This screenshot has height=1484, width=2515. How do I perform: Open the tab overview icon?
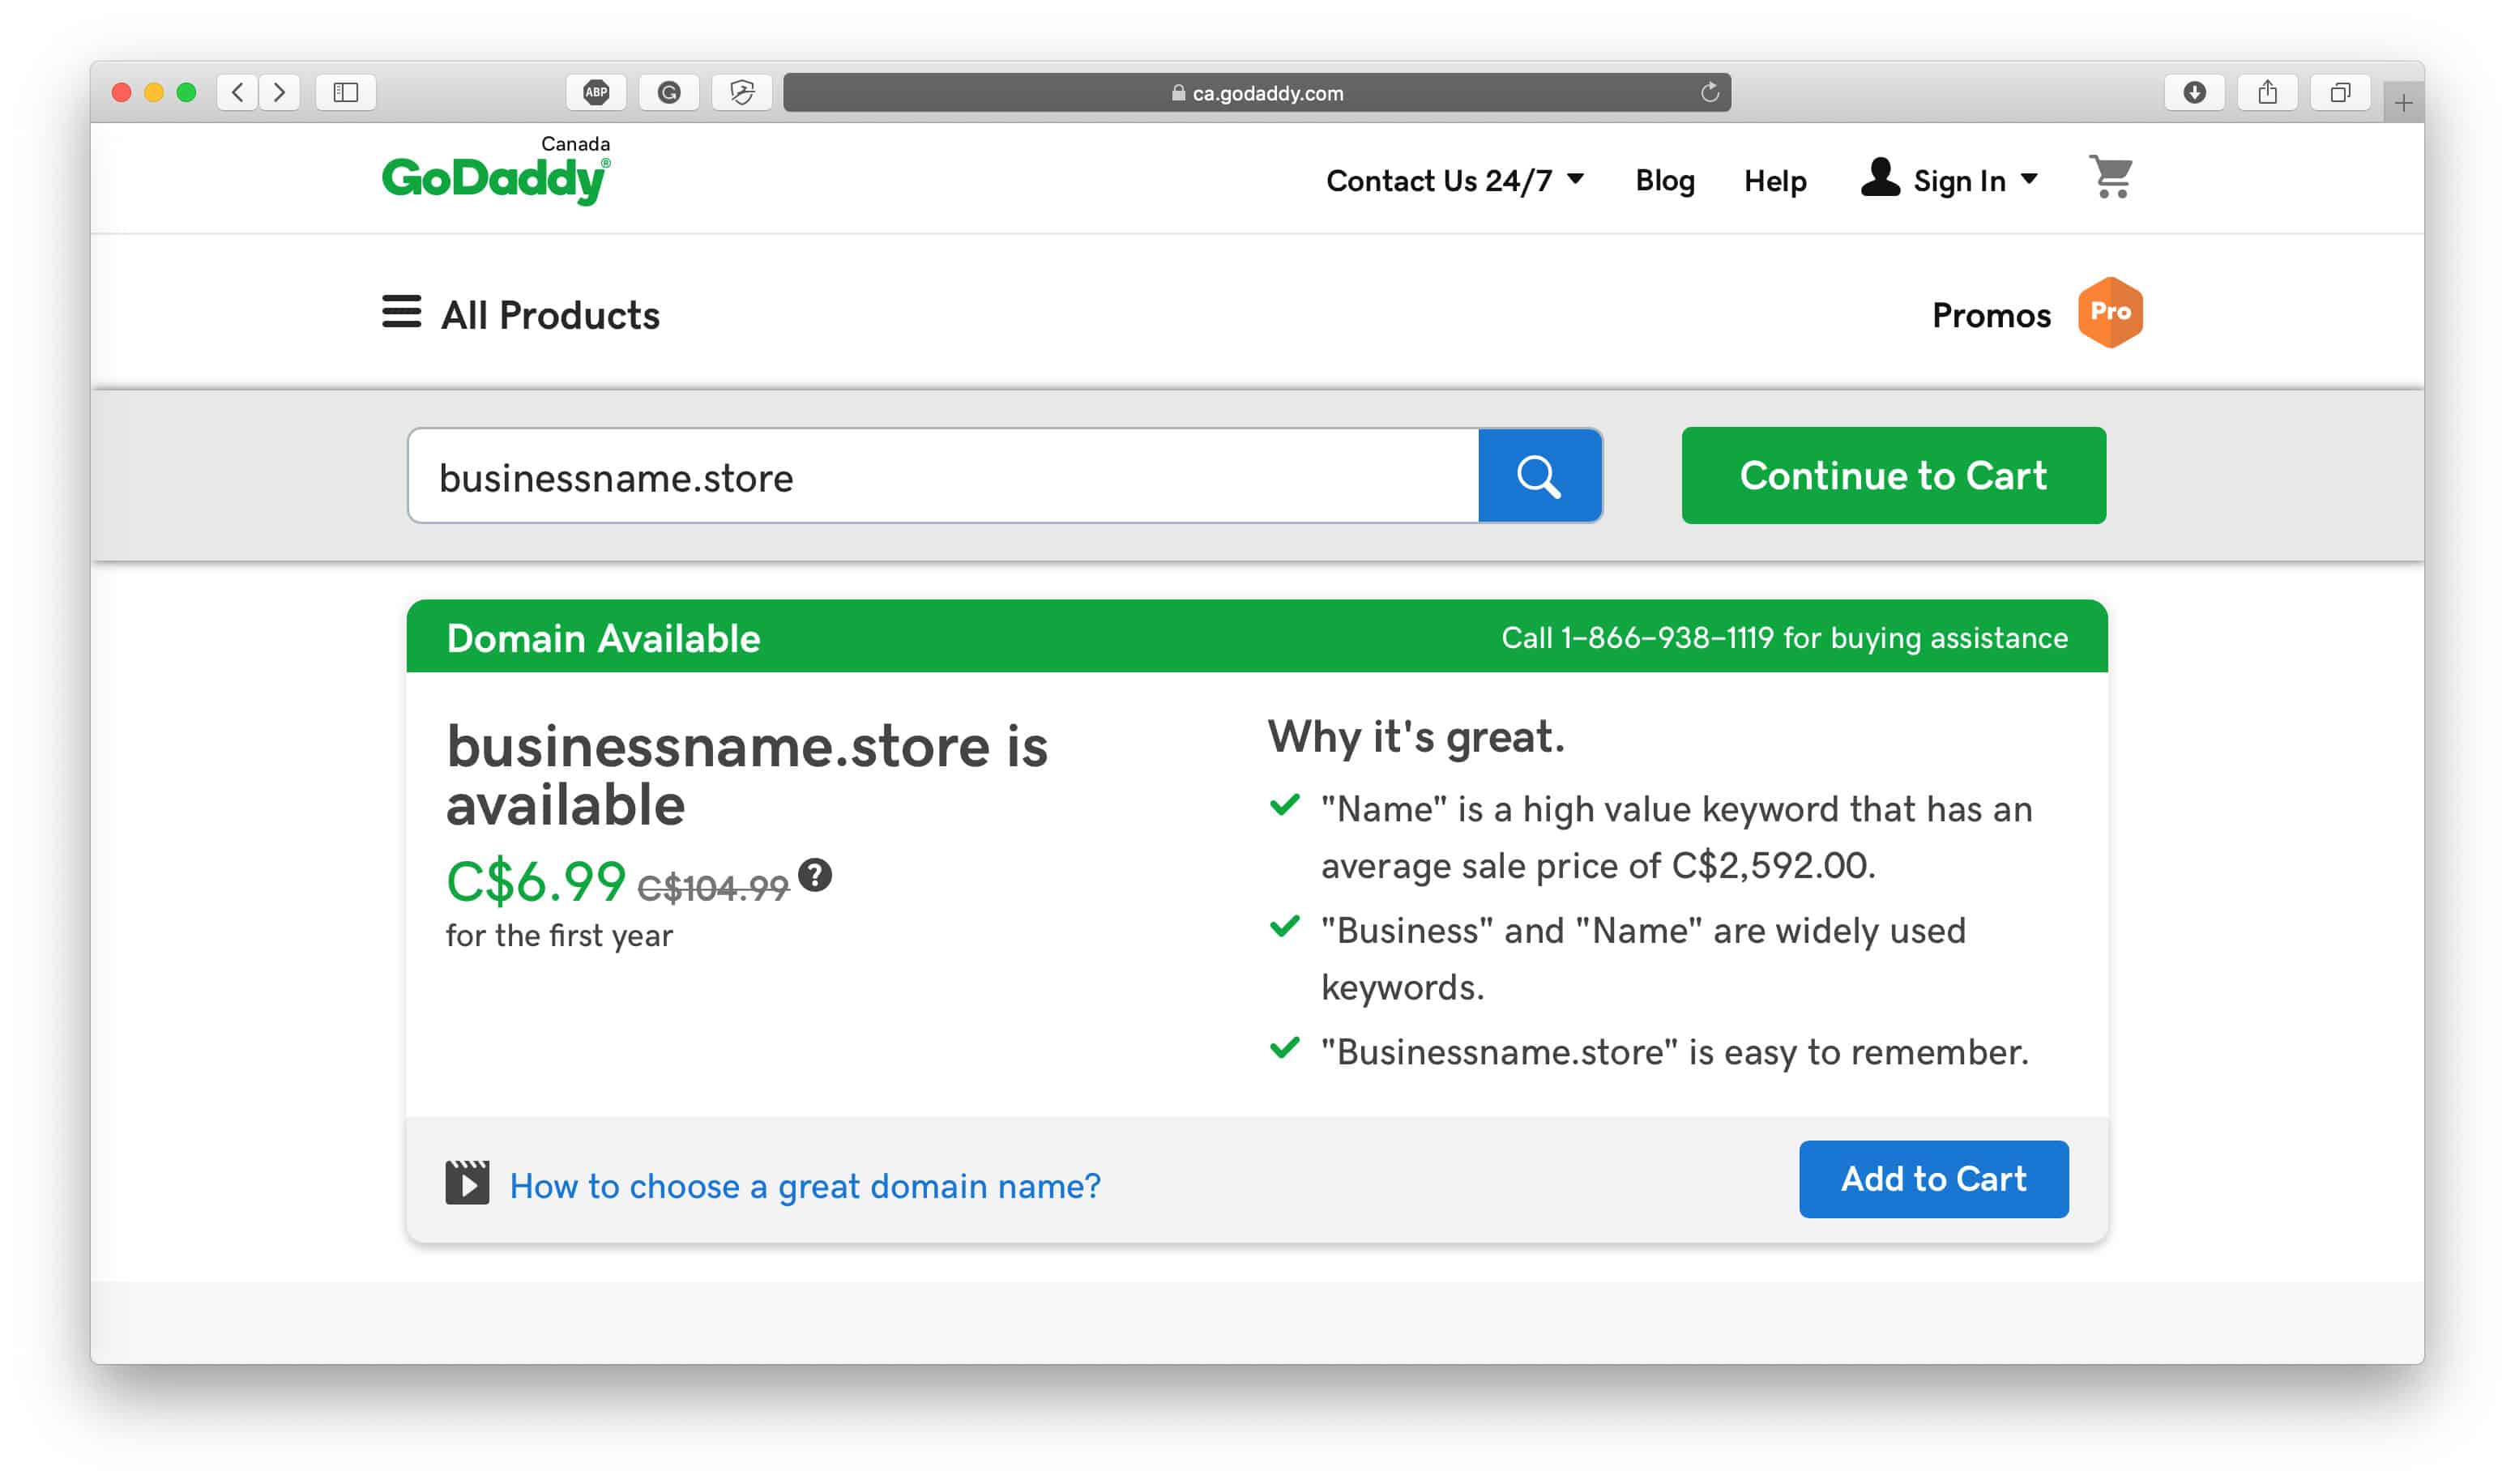coord(2339,92)
